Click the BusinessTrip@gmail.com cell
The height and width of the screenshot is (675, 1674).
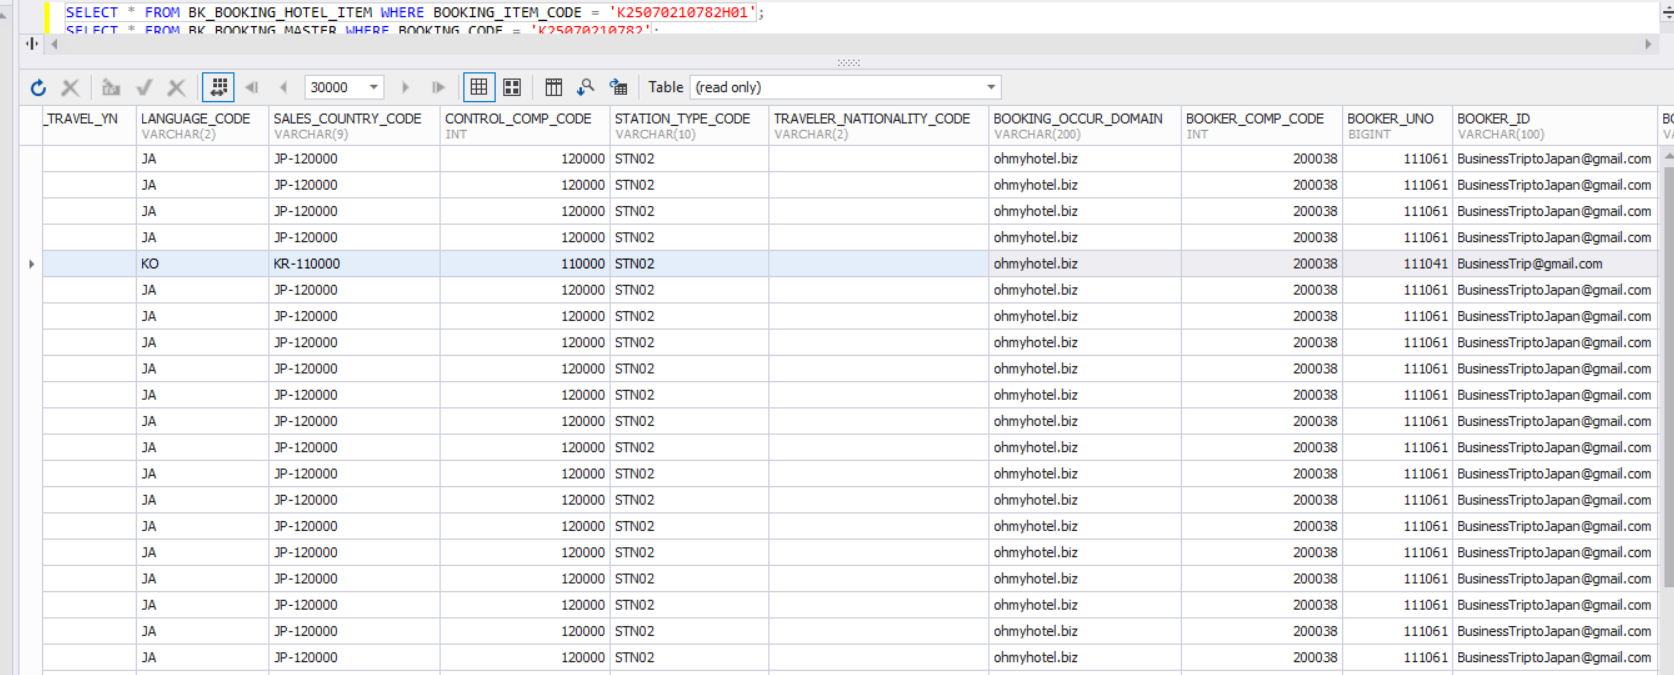[x=1529, y=264]
